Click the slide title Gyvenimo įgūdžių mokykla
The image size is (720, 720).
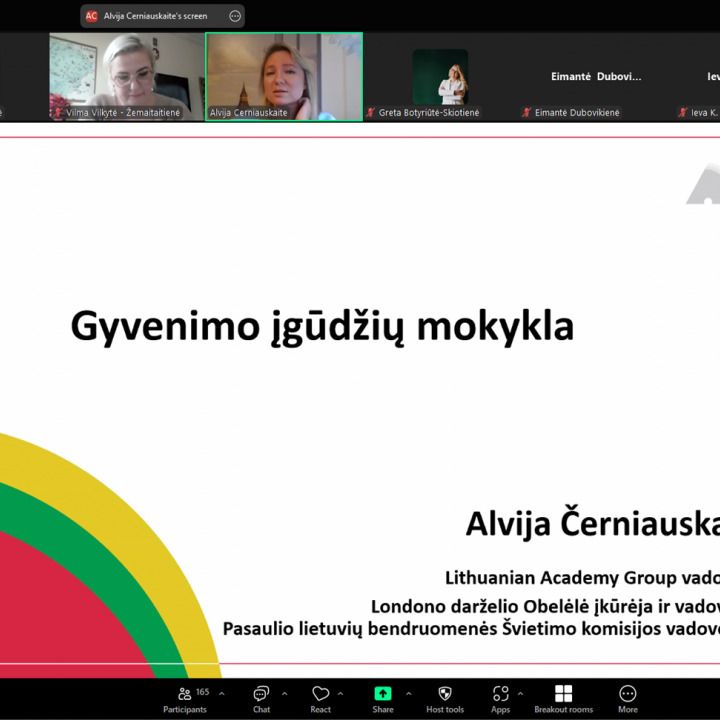click(x=322, y=326)
